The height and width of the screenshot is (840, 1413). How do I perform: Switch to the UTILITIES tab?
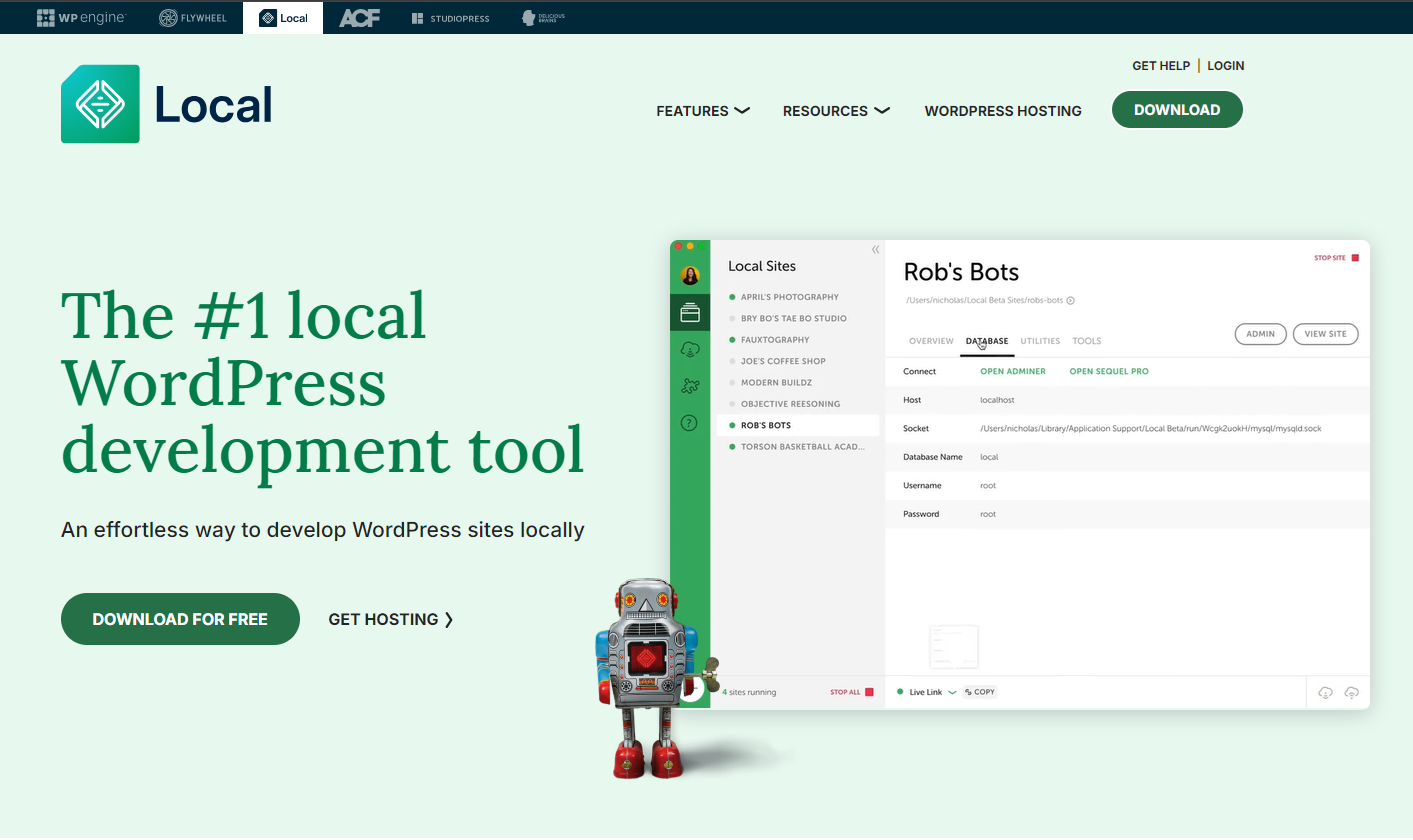[x=1040, y=341]
